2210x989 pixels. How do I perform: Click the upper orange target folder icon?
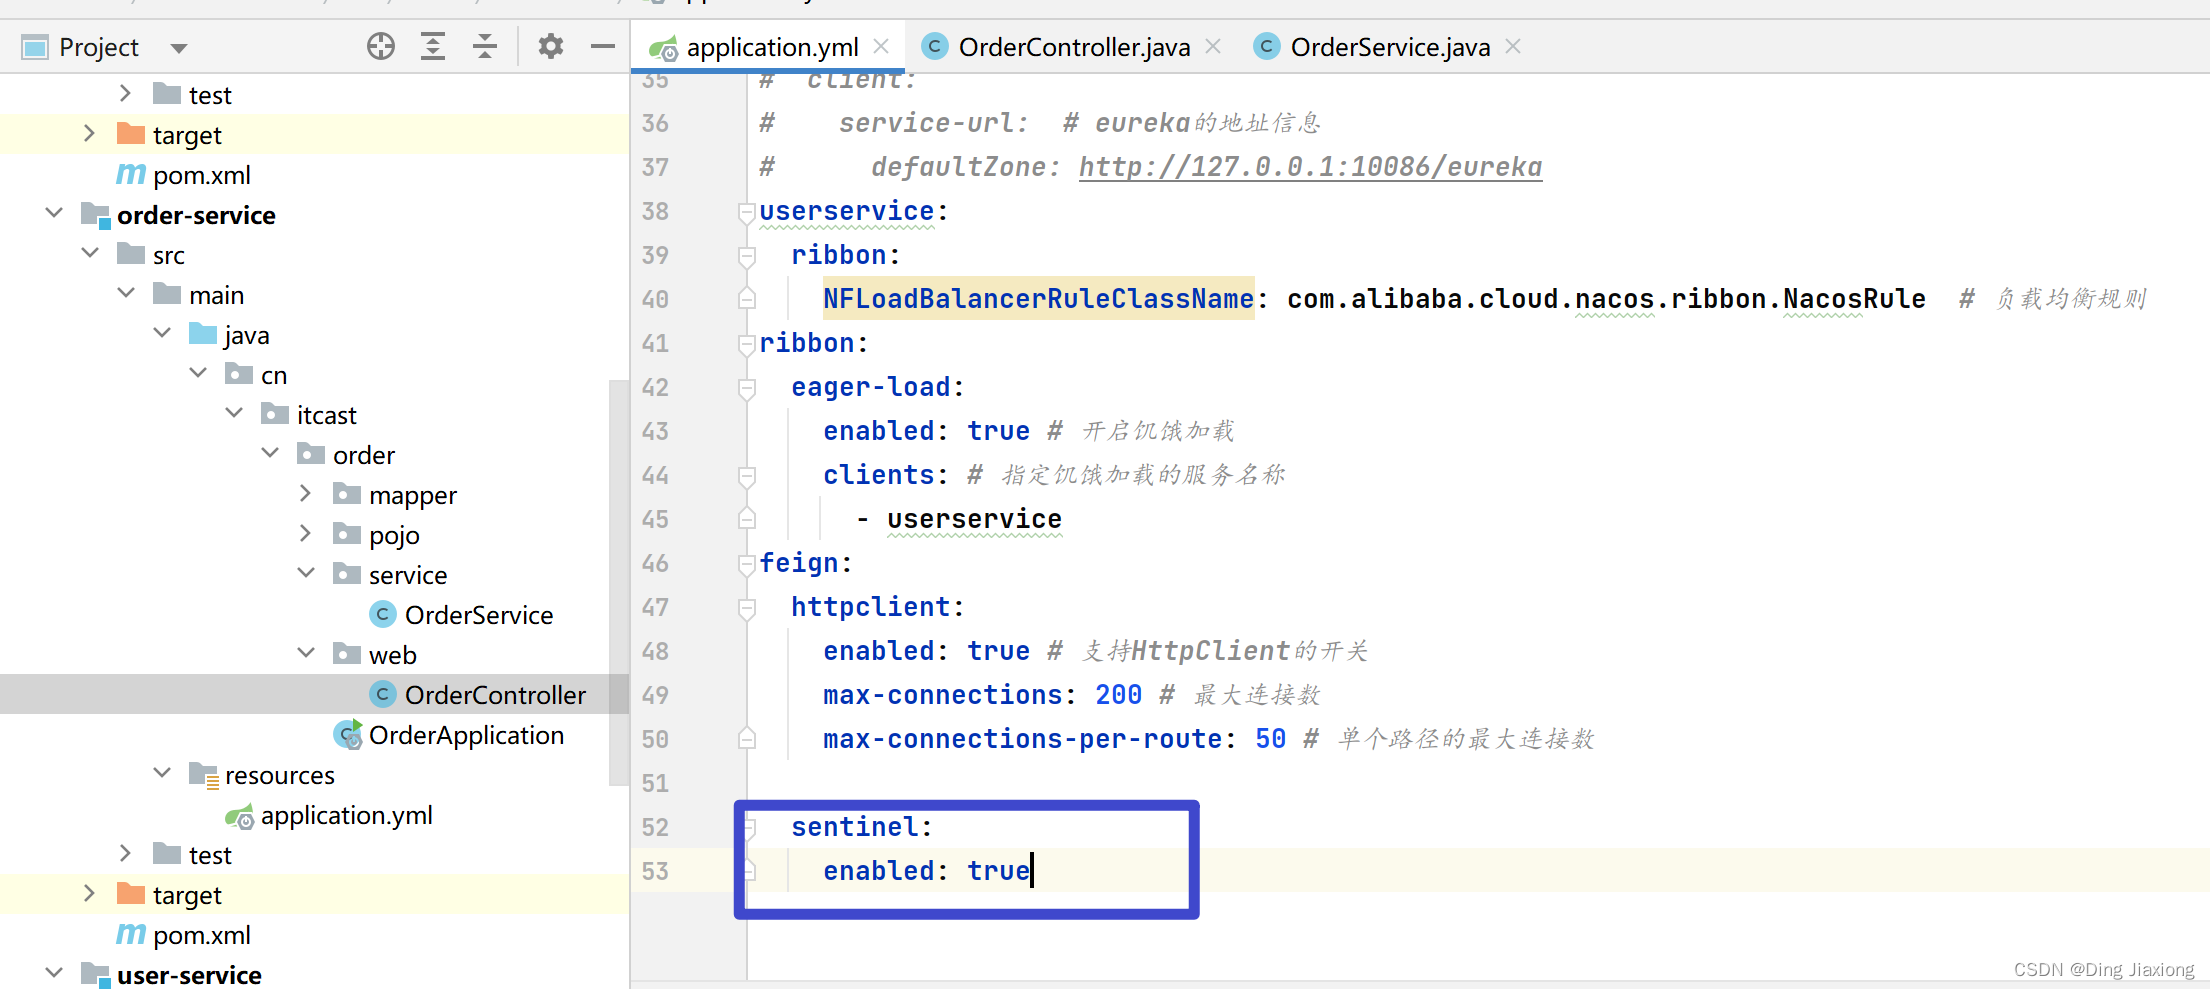click(131, 134)
